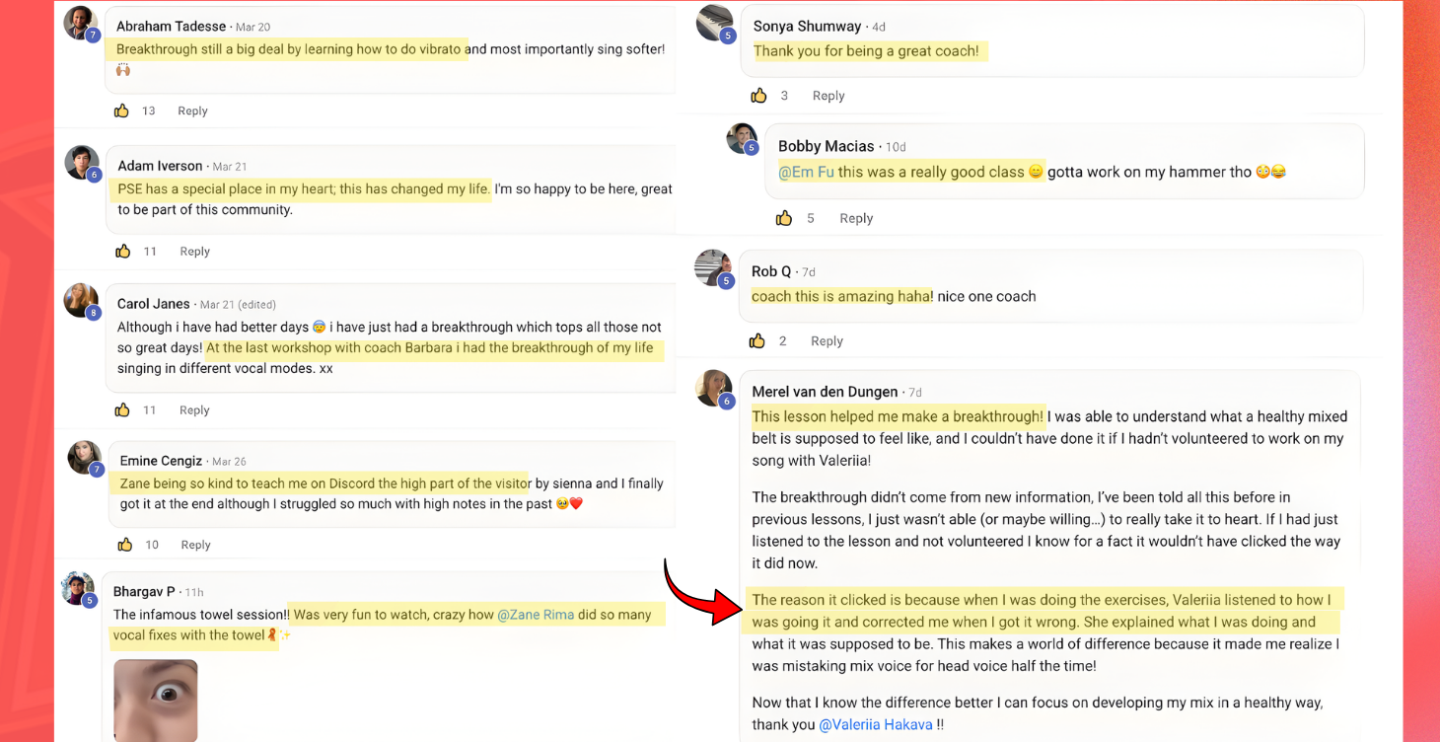Click the like icon under Emine Cengiz's comment
The height and width of the screenshot is (742, 1440).
click(125, 545)
